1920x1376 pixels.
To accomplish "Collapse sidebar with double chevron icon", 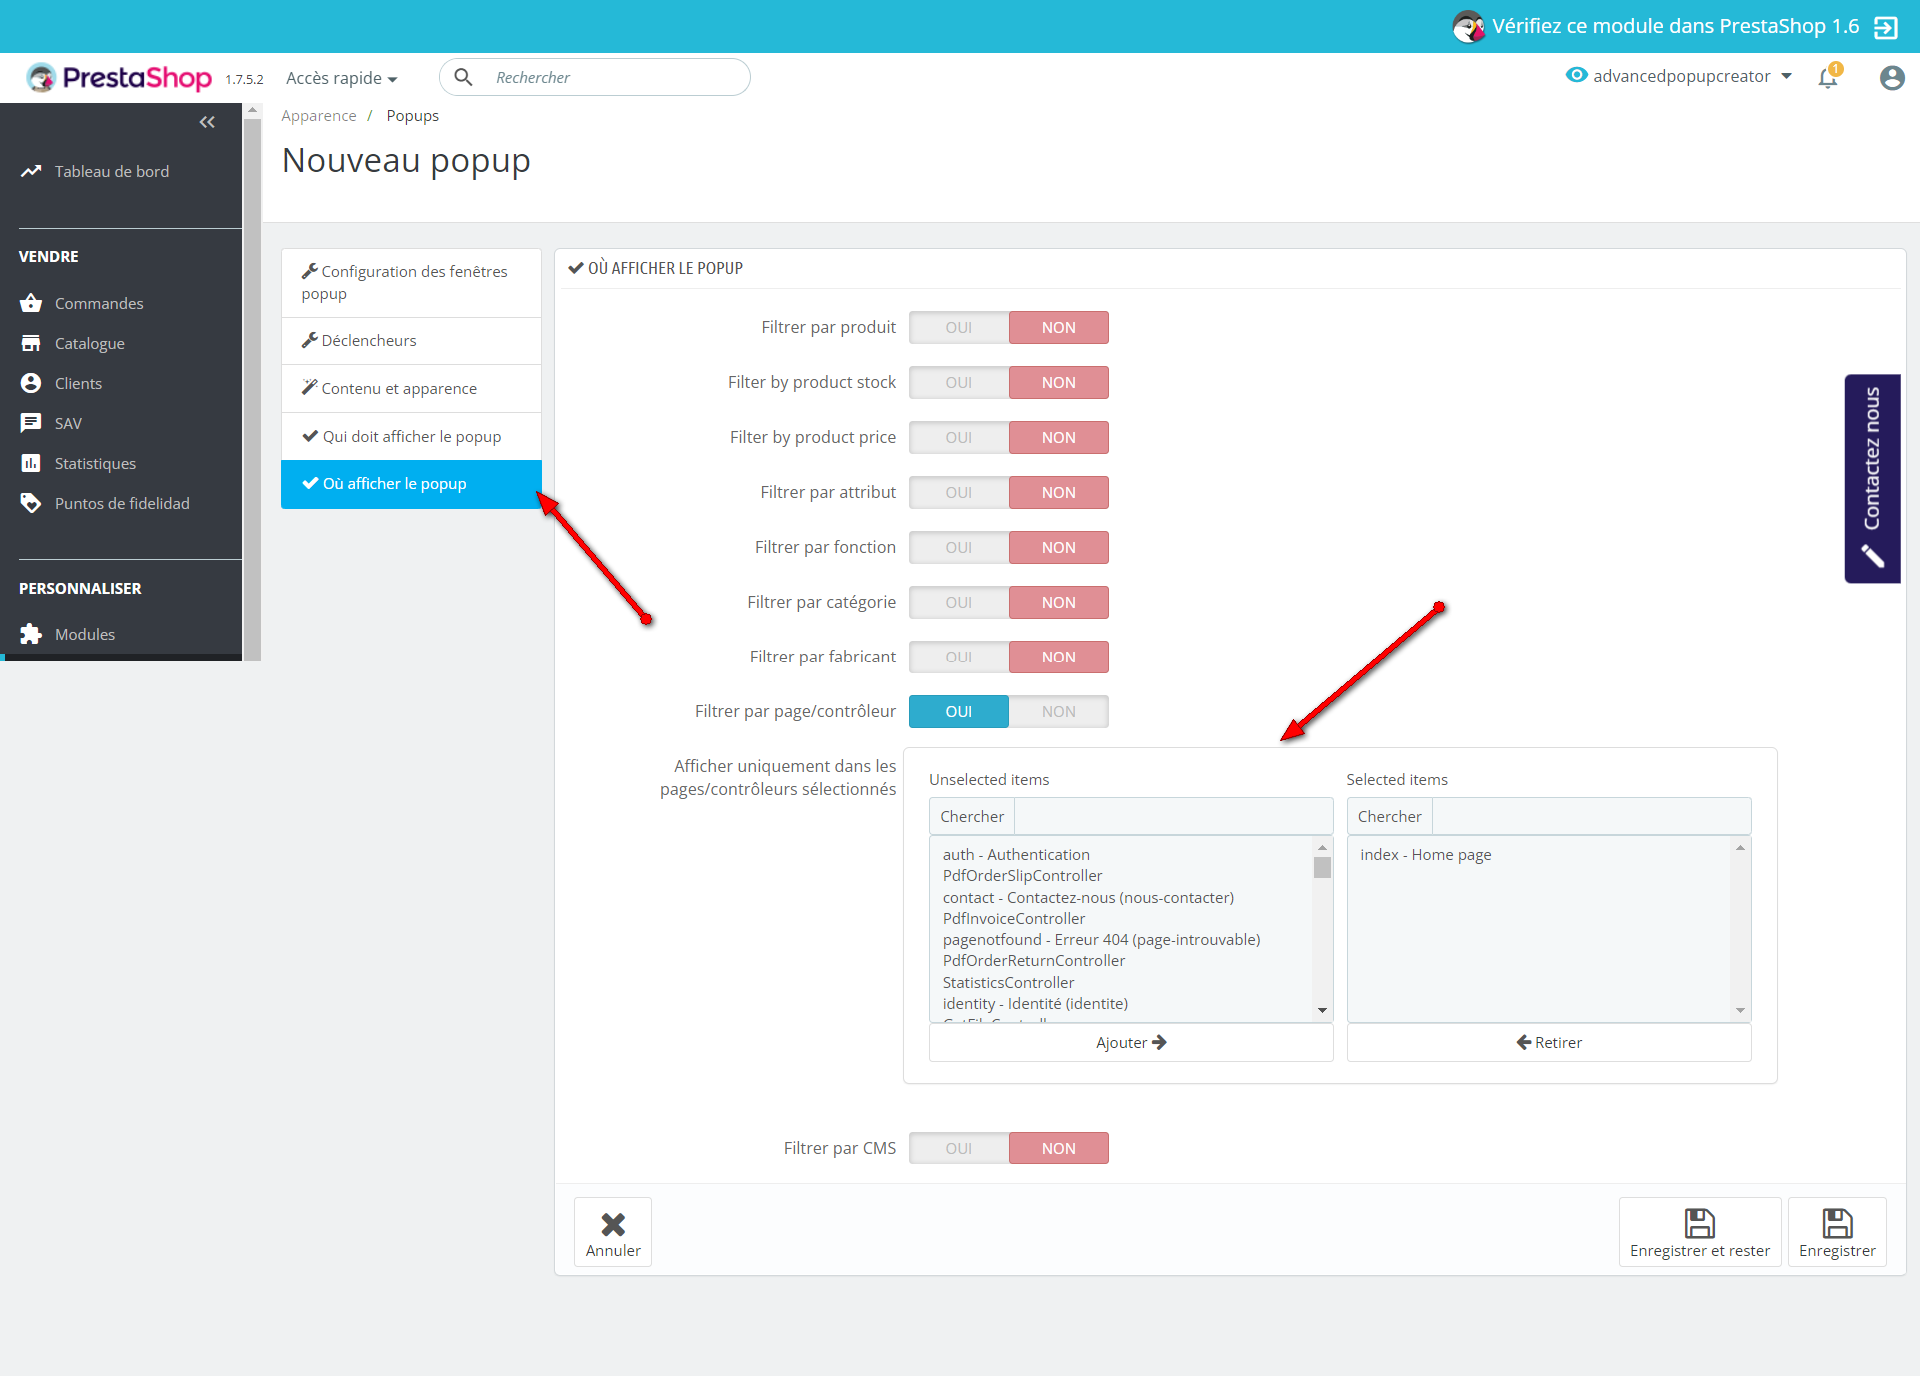I will click(207, 122).
